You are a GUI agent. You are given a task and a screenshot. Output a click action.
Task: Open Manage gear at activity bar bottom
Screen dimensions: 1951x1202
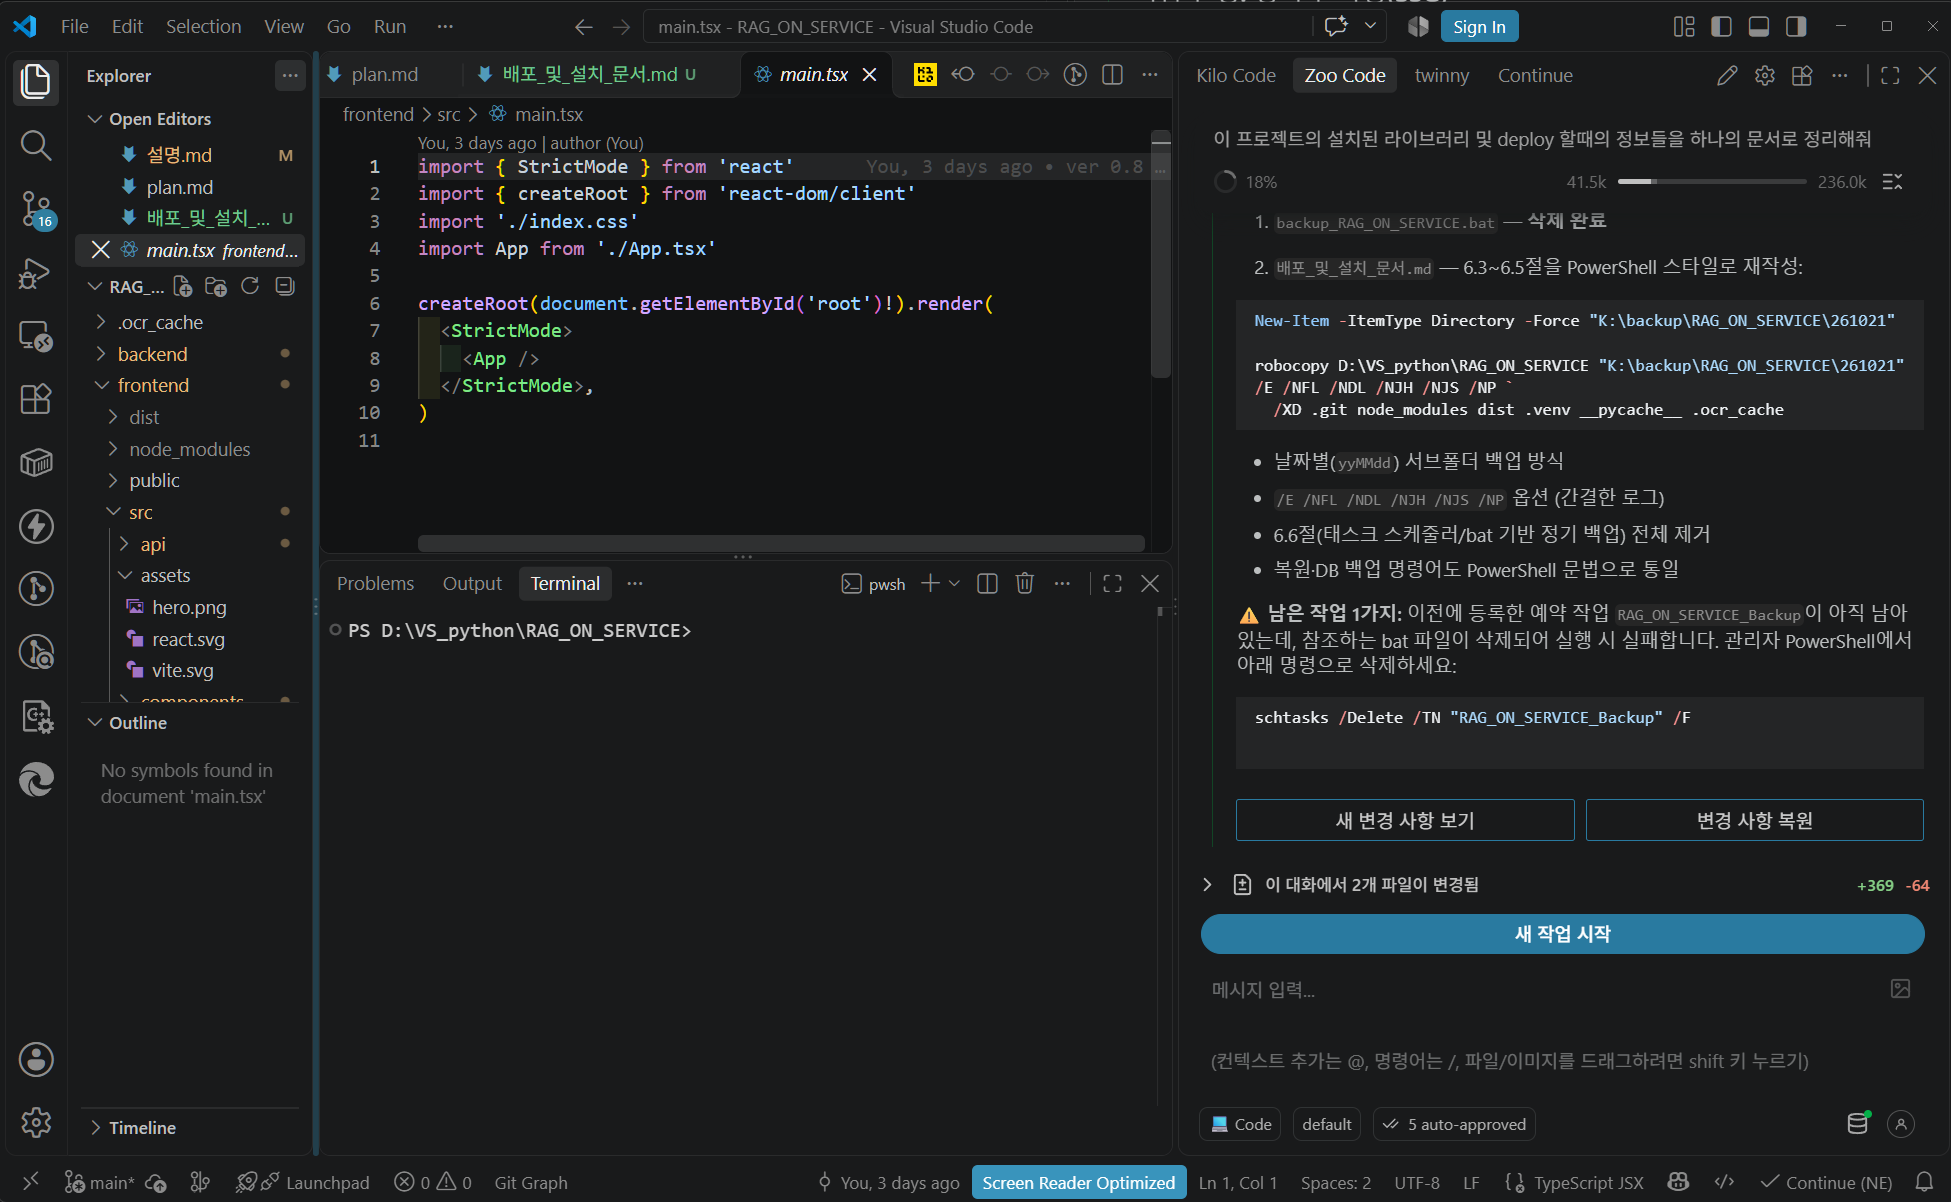[x=36, y=1122]
